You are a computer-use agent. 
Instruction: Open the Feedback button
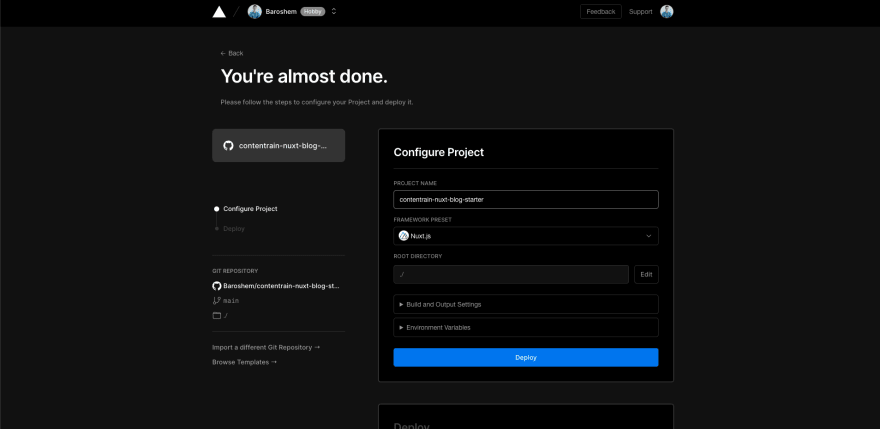pyautogui.click(x=601, y=12)
